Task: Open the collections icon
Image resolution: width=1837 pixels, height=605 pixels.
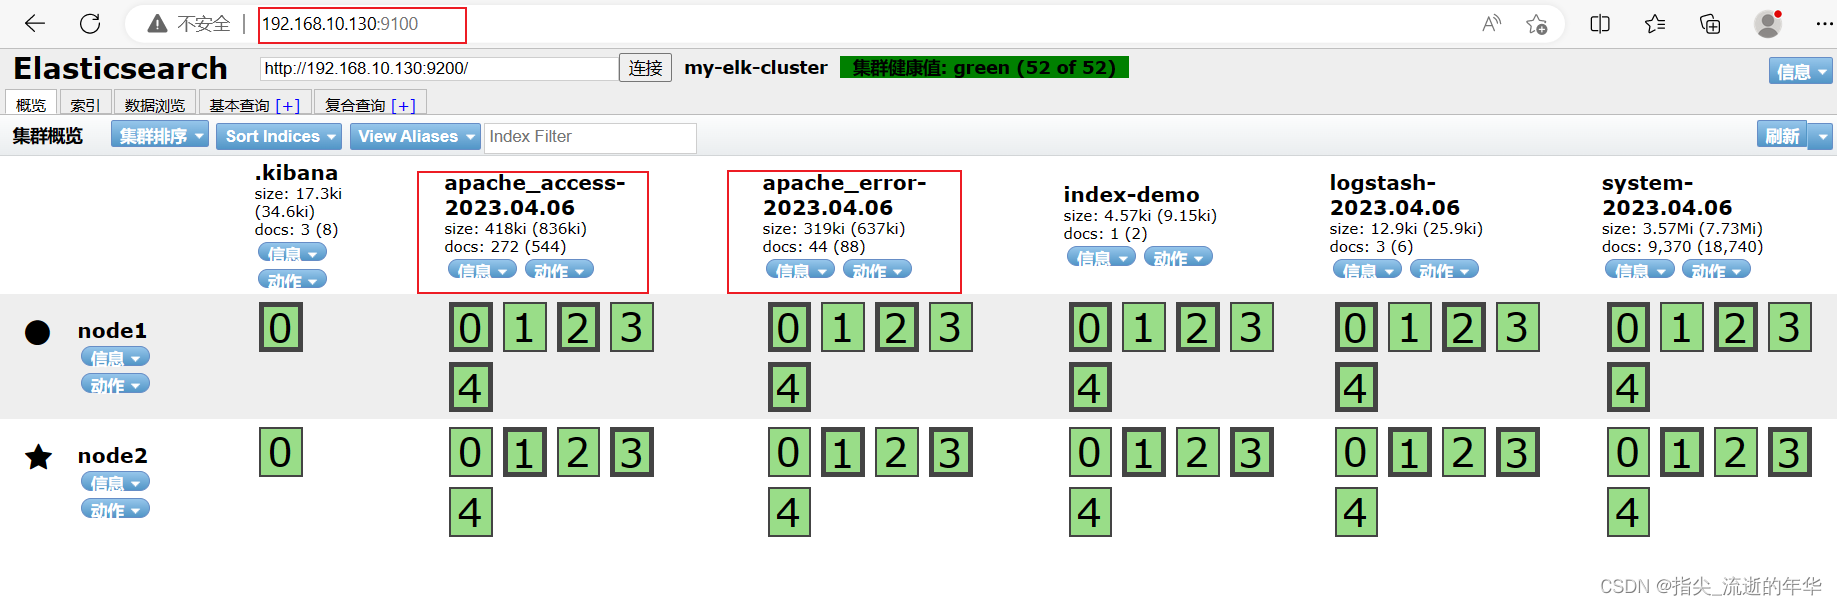Action: tap(1710, 23)
